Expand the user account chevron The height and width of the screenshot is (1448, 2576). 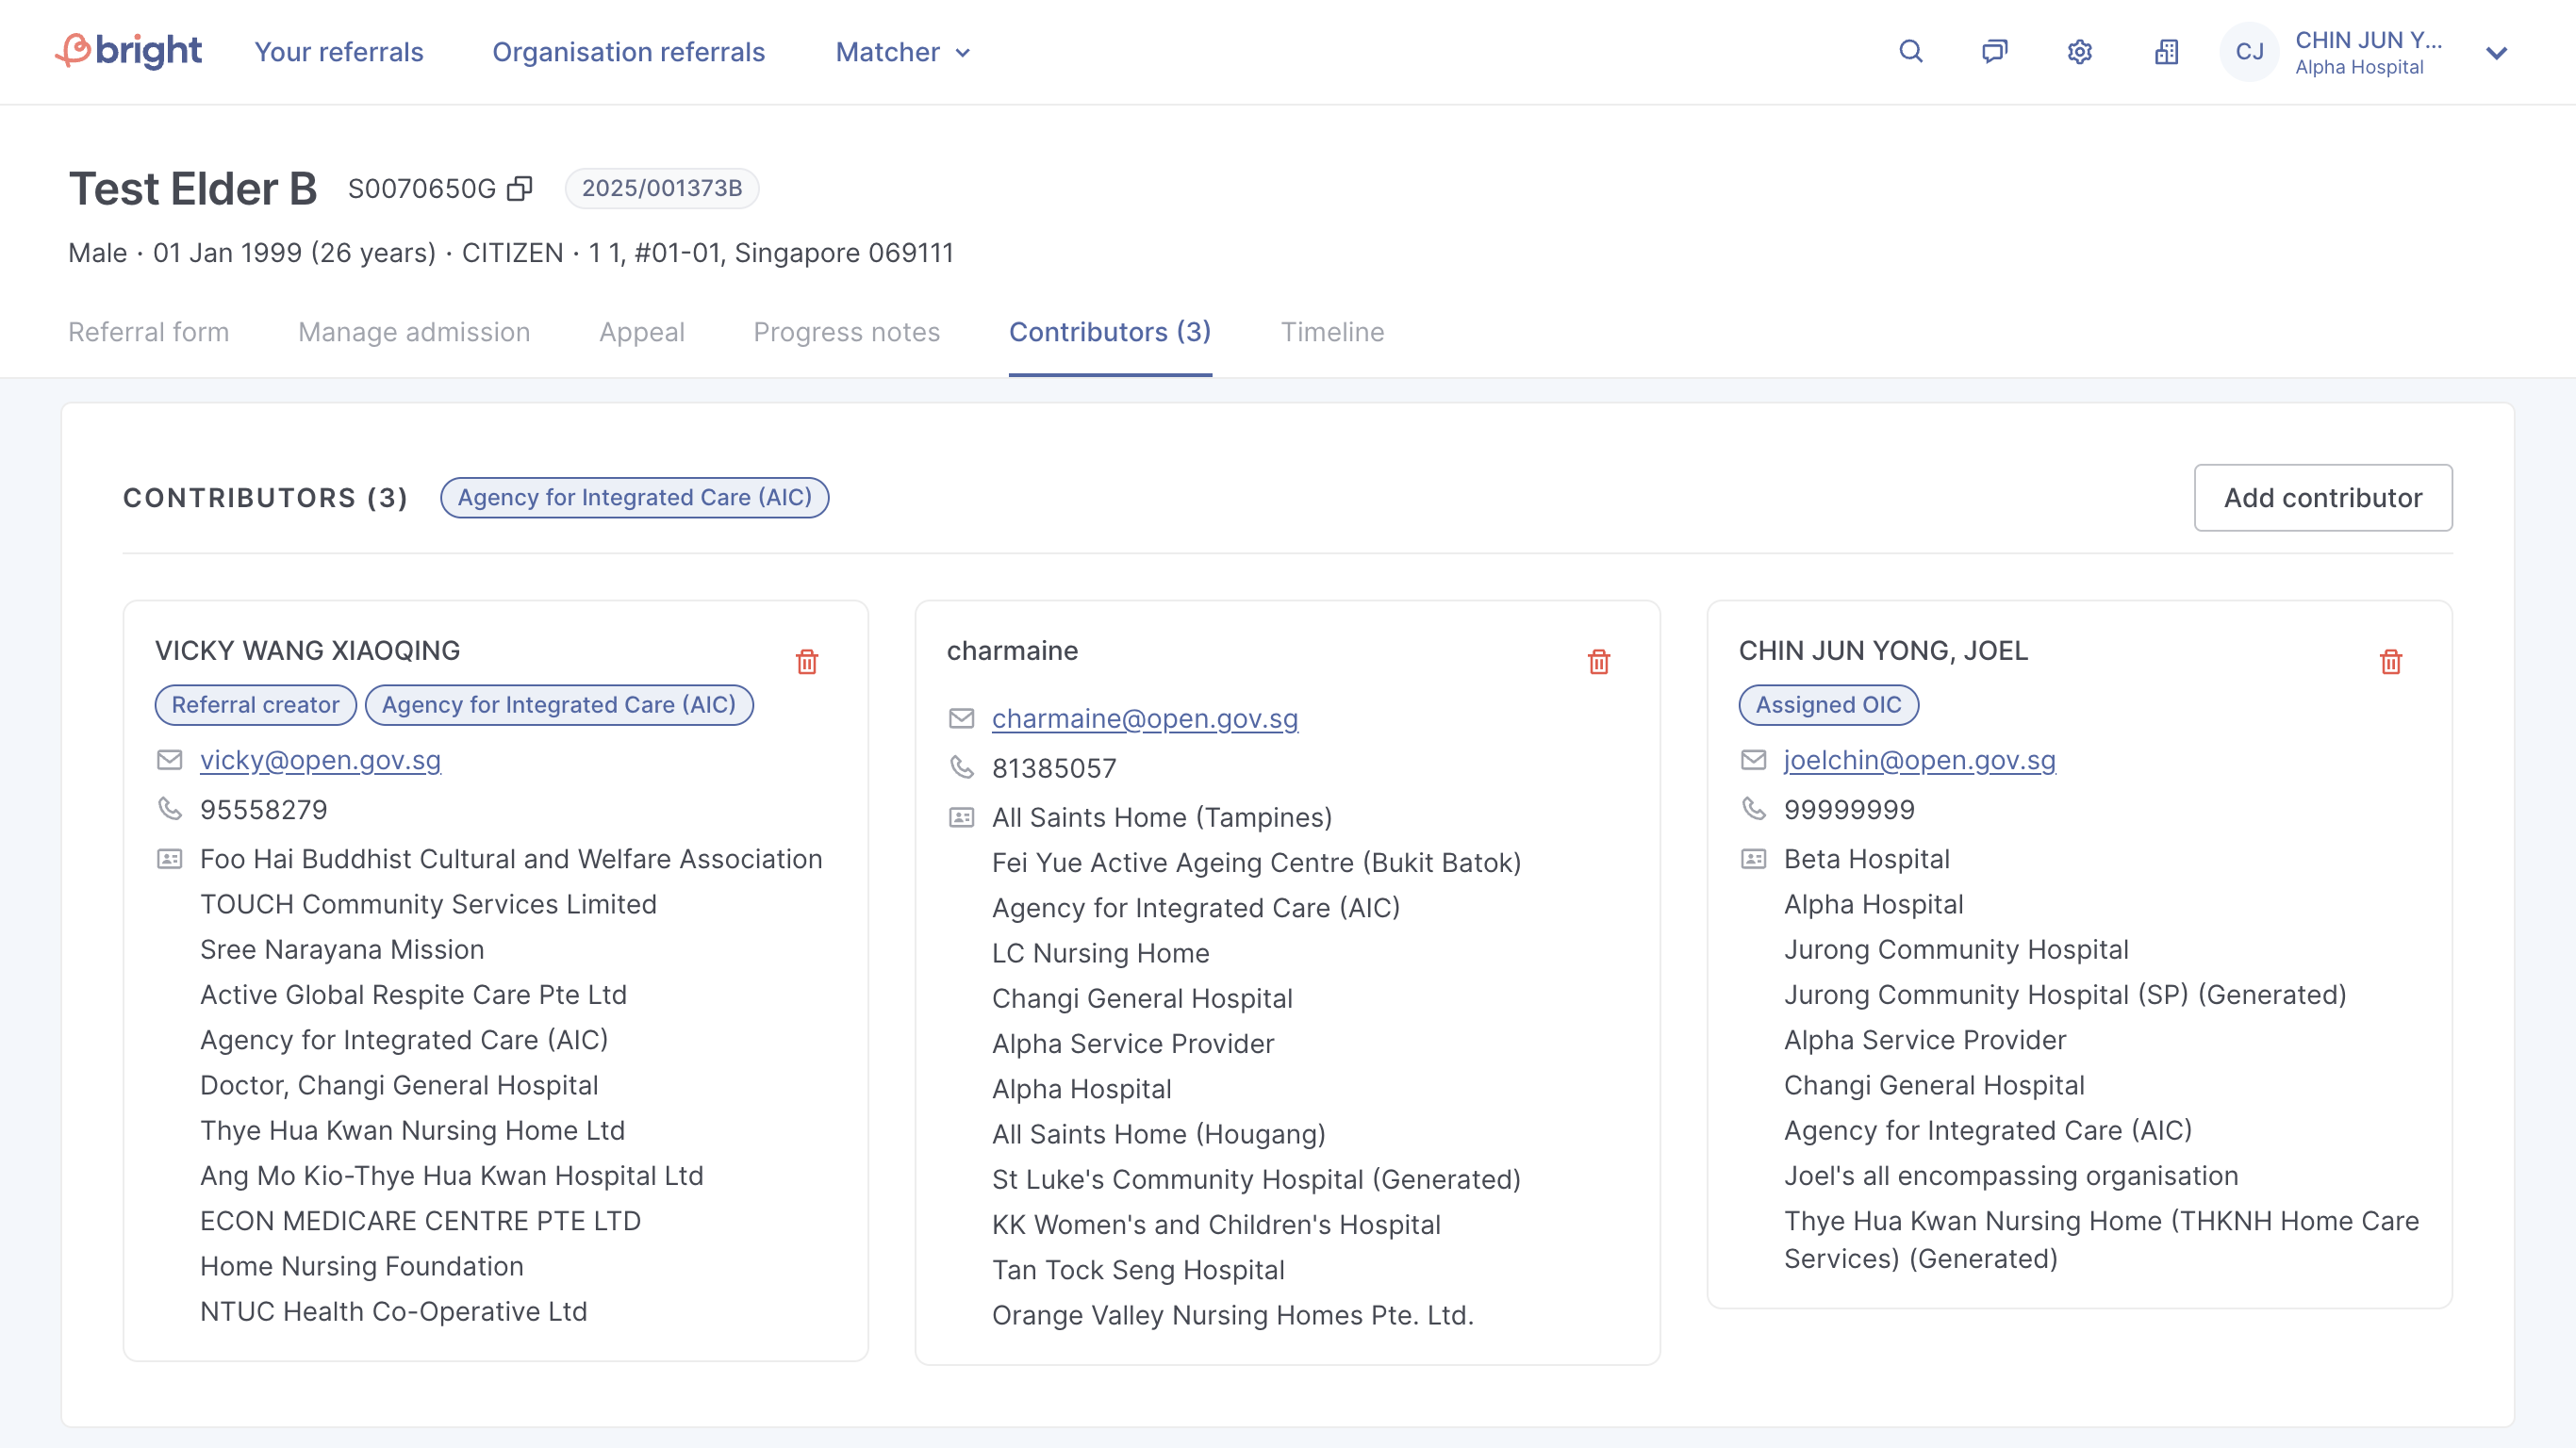click(2496, 53)
